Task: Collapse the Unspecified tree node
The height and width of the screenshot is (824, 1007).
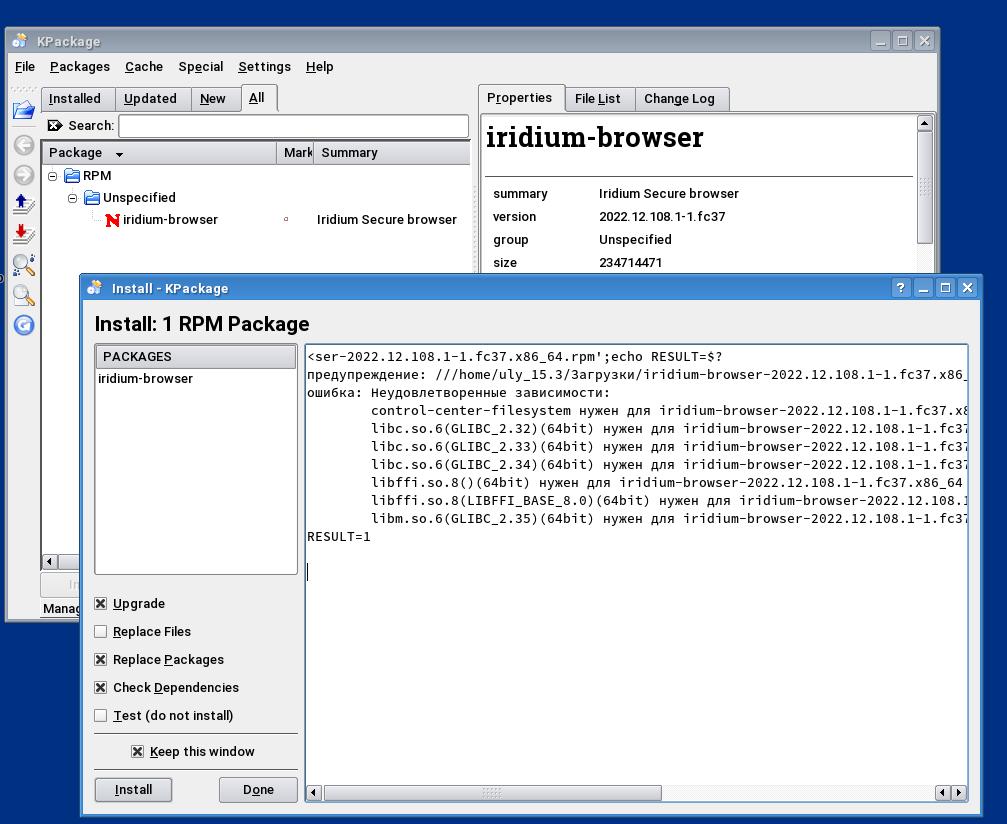Action: [x=73, y=198]
